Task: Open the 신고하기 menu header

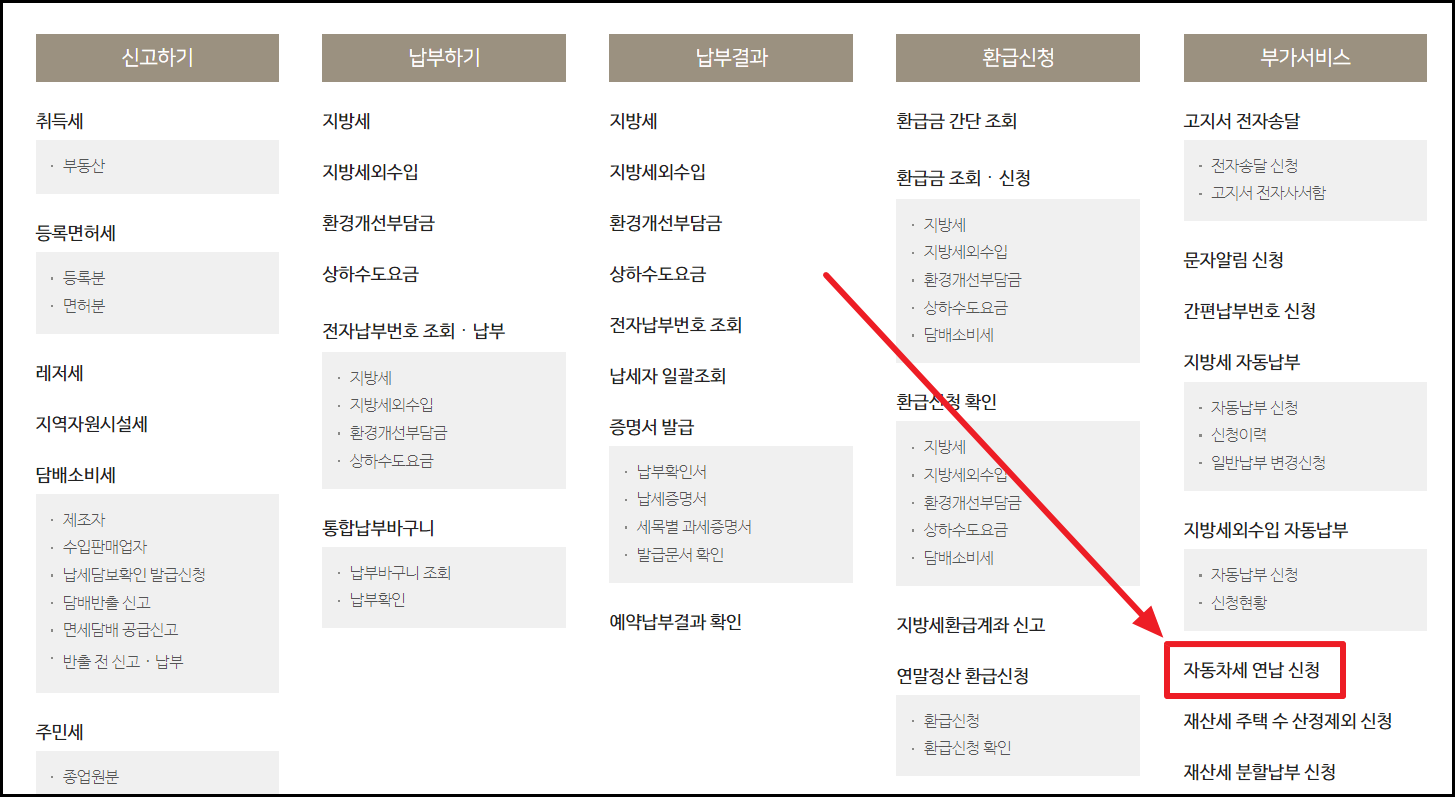Action: click(x=157, y=58)
